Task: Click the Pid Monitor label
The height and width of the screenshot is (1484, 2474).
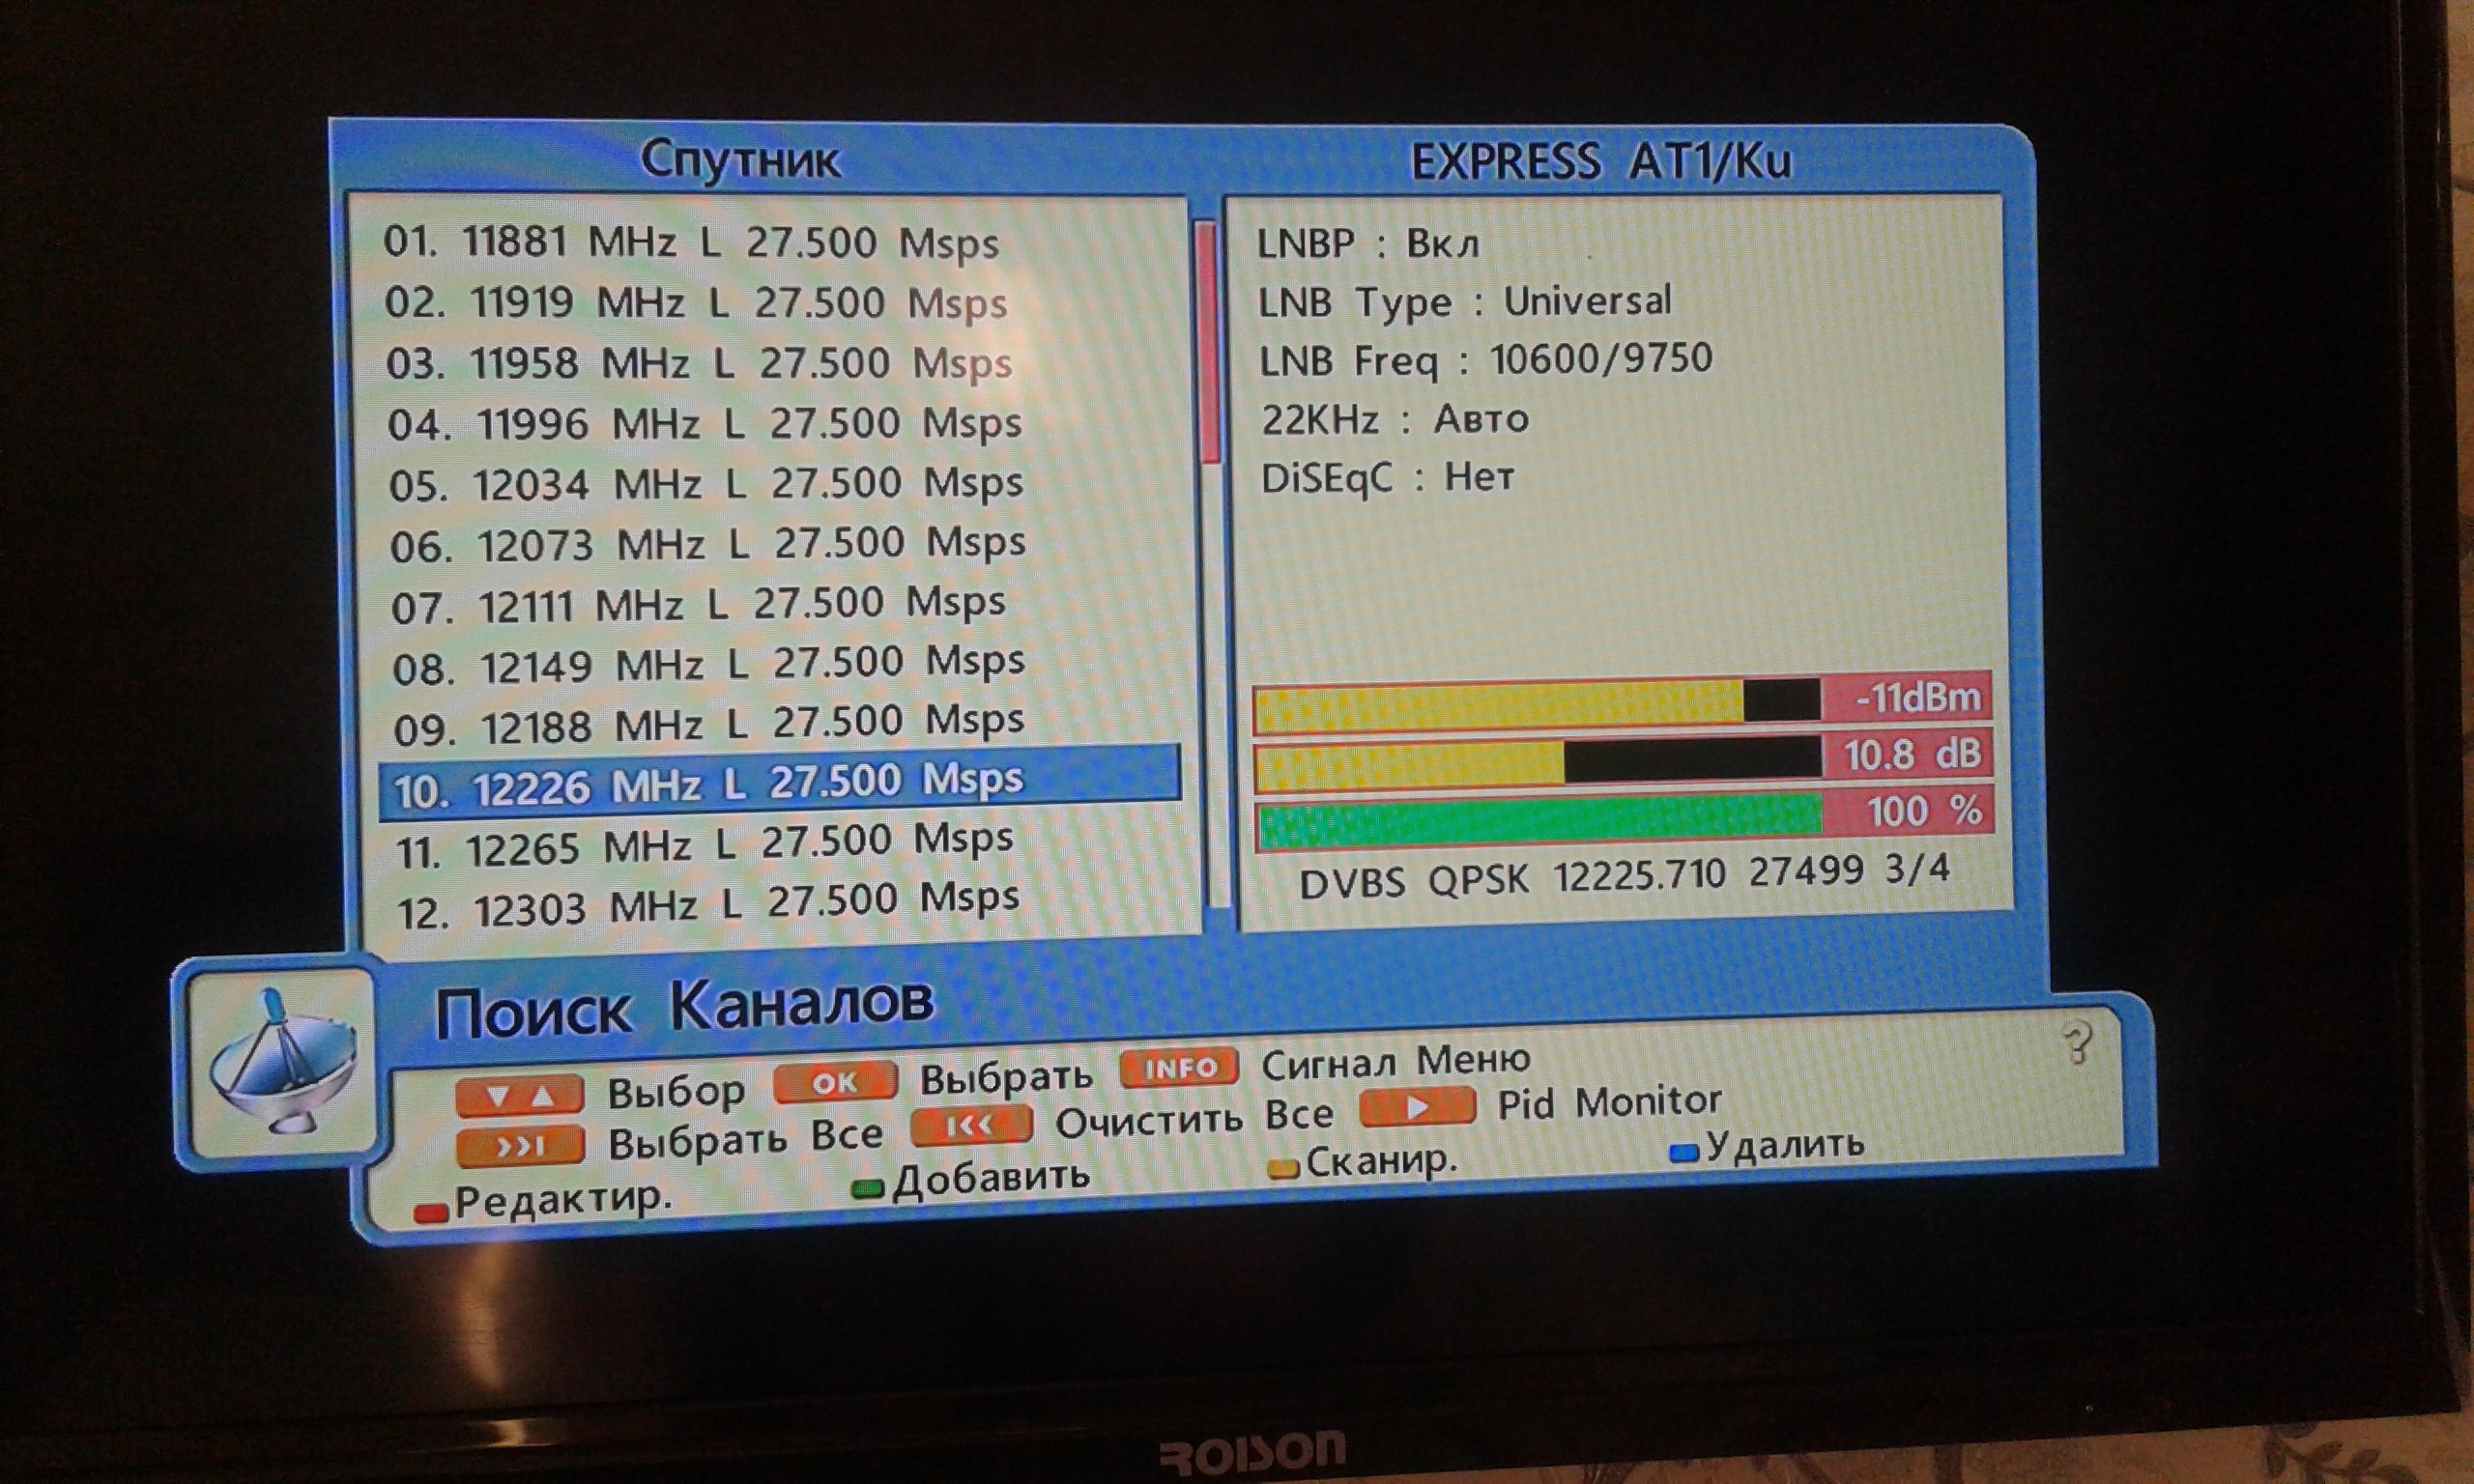Action: (x=1609, y=1102)
